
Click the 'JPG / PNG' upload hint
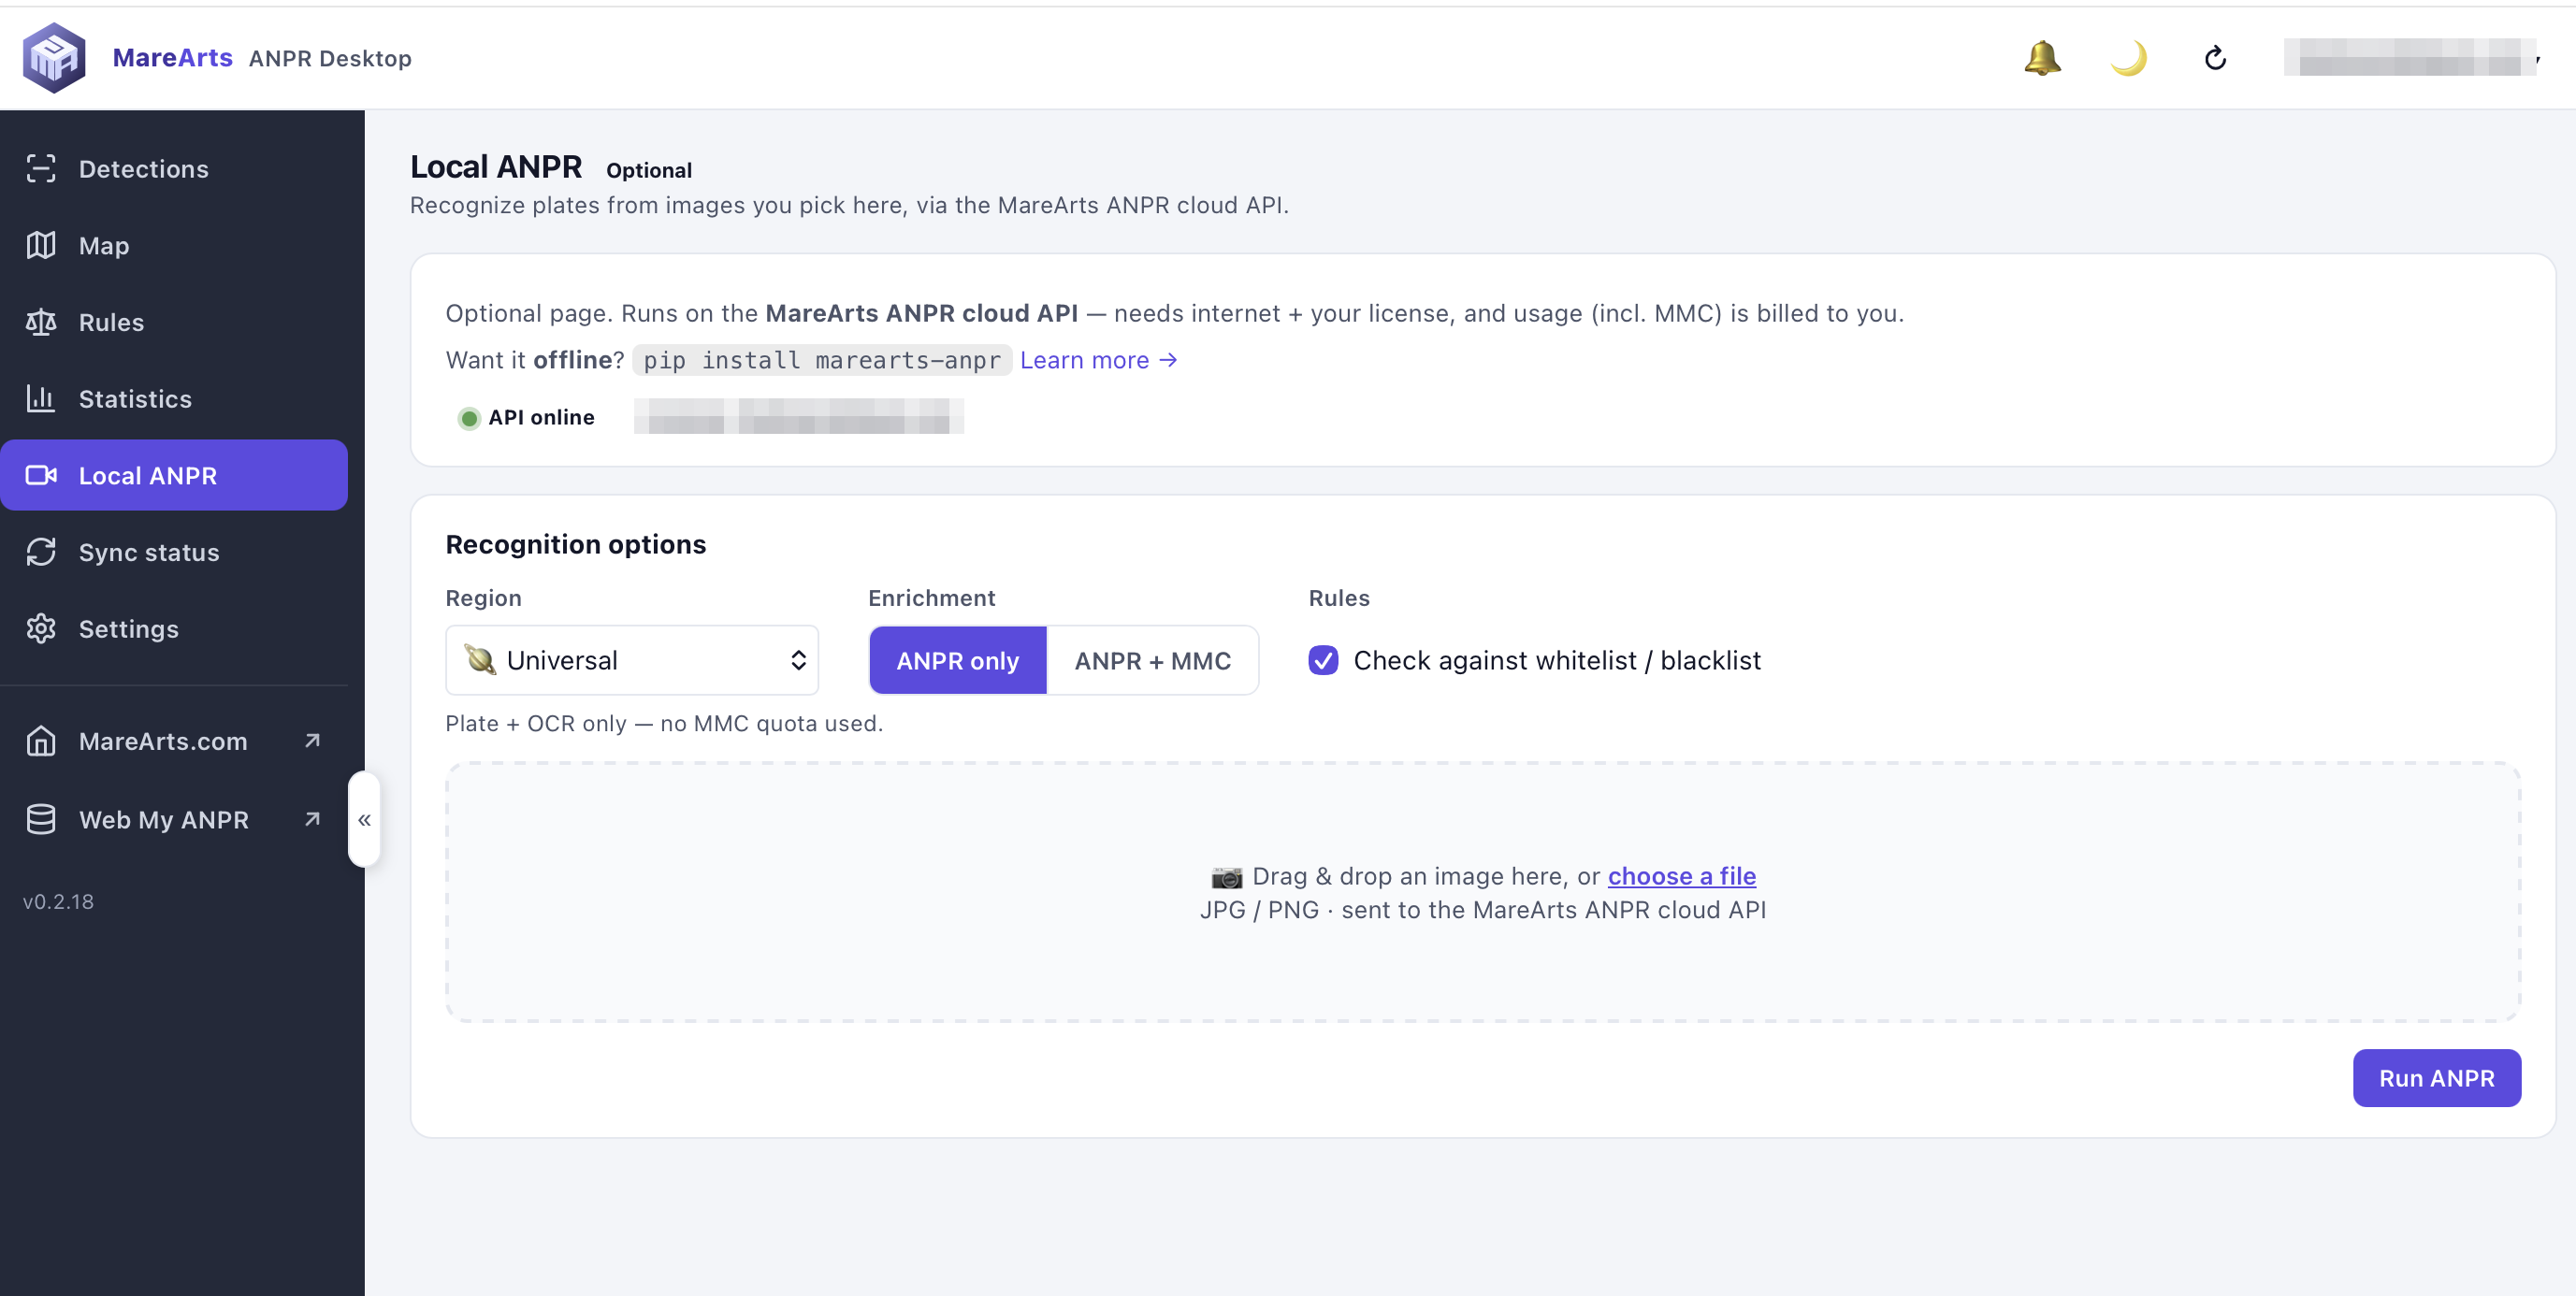point(1483,910)
